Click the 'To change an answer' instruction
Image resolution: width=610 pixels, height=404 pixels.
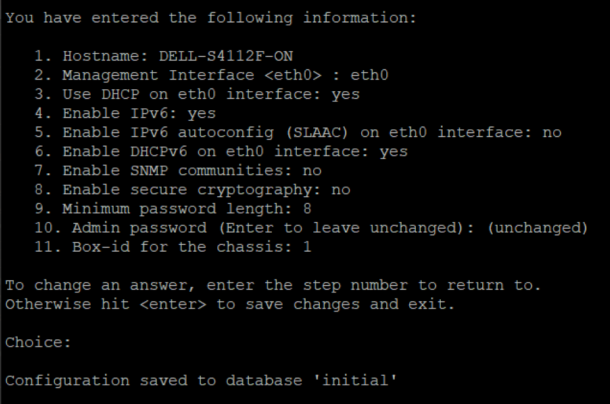coord(272,285)
